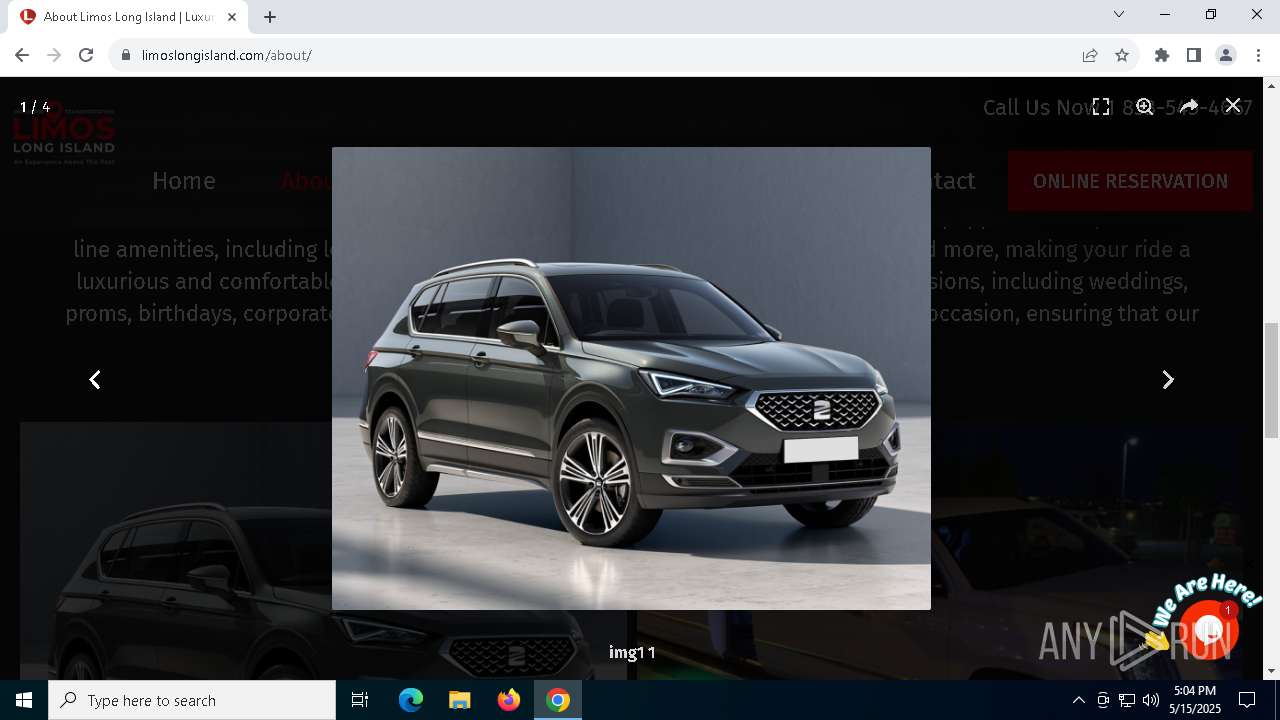
Task: Click the Windows taskbar search box
Action: [x=192, y=700]
